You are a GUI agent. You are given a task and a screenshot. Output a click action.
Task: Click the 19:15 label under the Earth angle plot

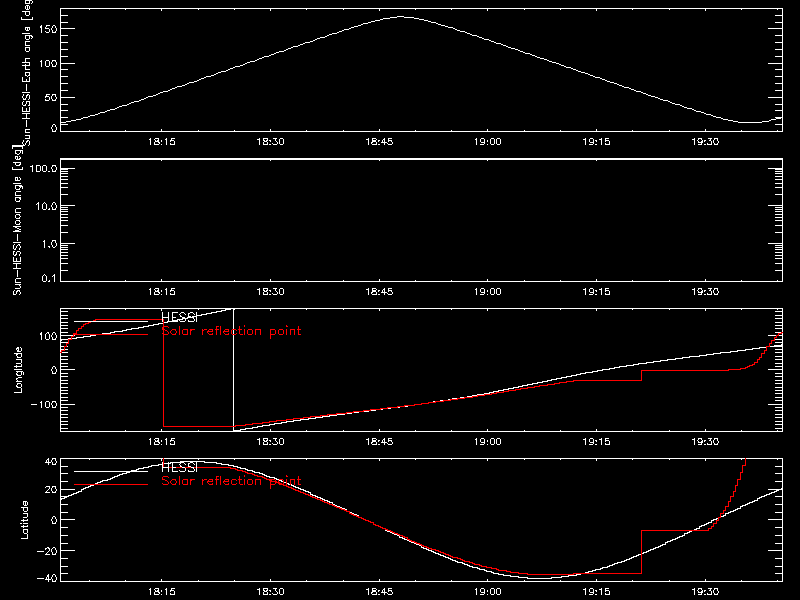[x=596, y=141]
